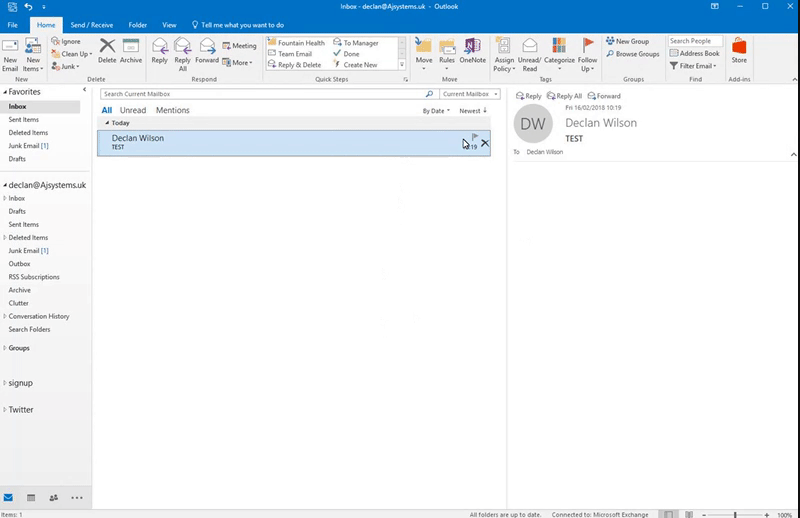This screenshot has width=800, height=518.
Task: Open more navigation options (three dots)
Action: click(x=77, y=498)
